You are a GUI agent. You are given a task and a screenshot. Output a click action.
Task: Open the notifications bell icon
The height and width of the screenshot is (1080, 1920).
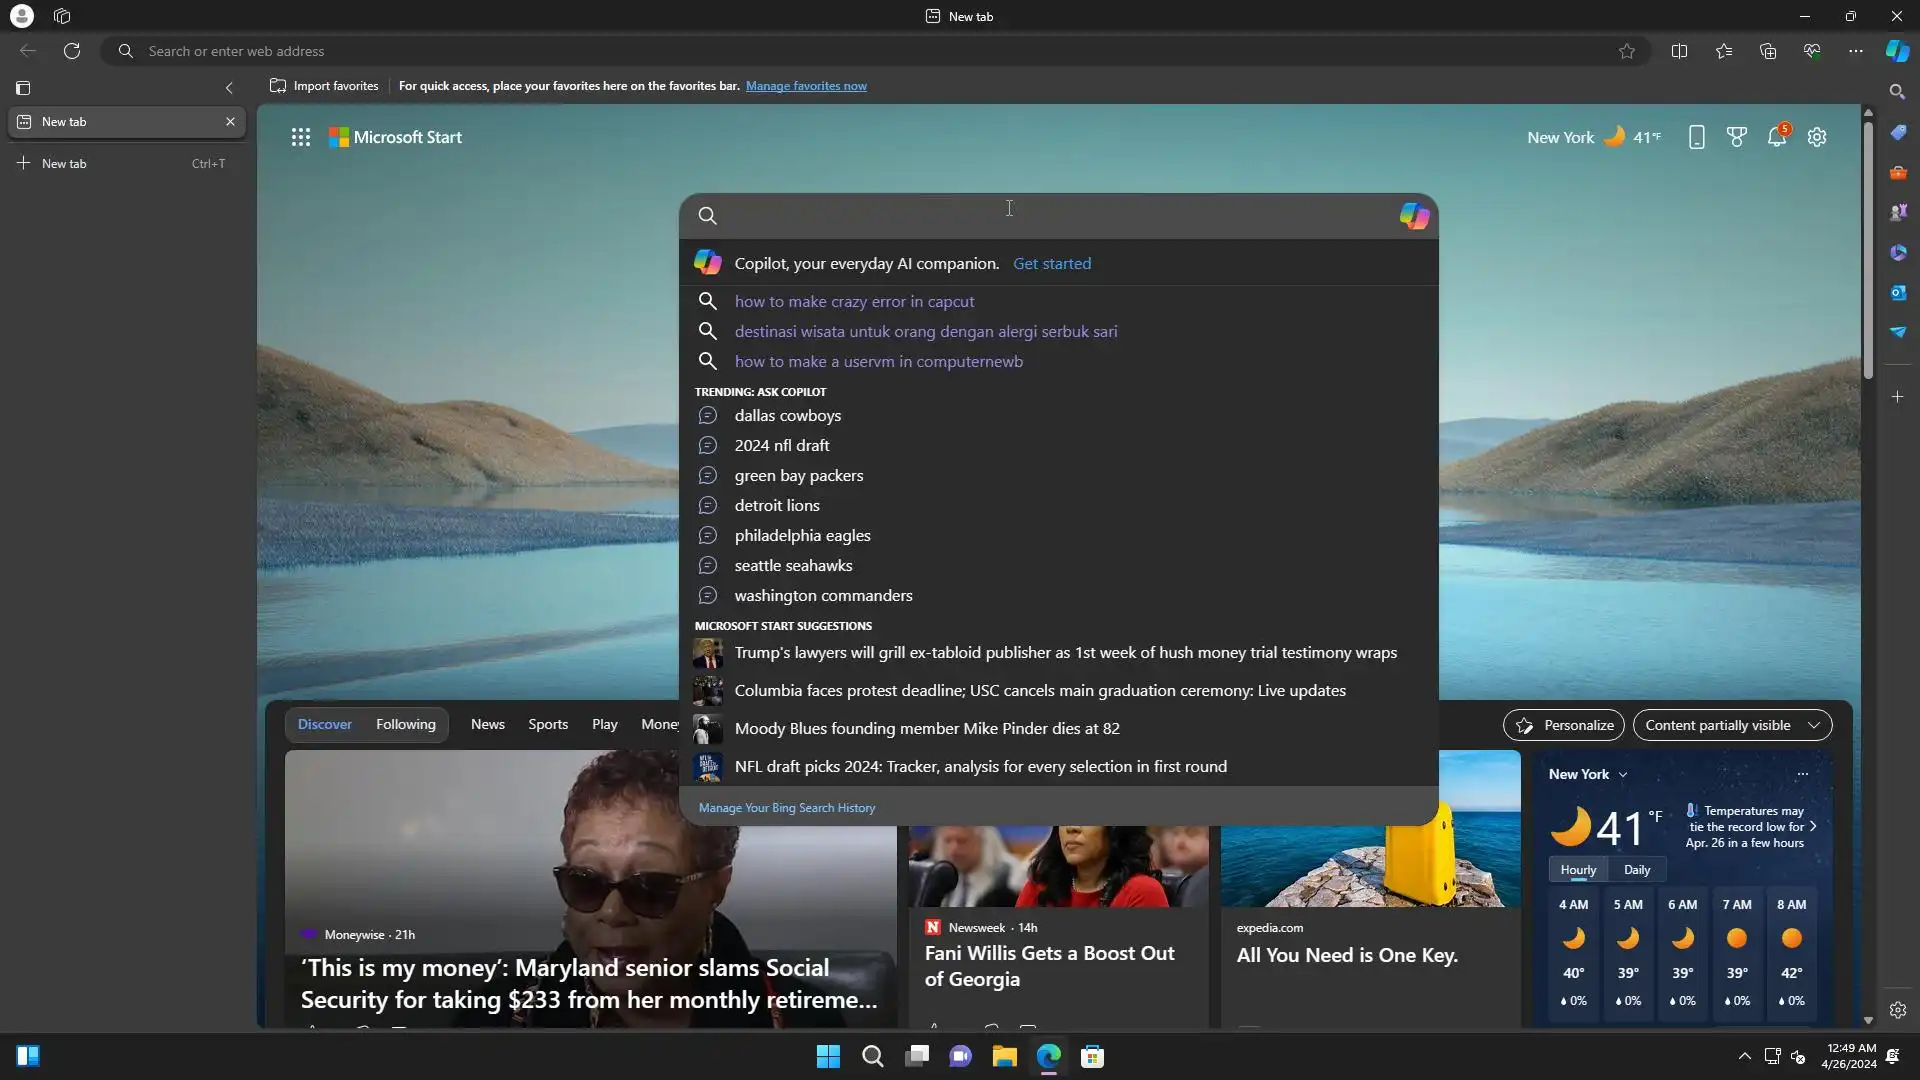tap(1776, 137)
